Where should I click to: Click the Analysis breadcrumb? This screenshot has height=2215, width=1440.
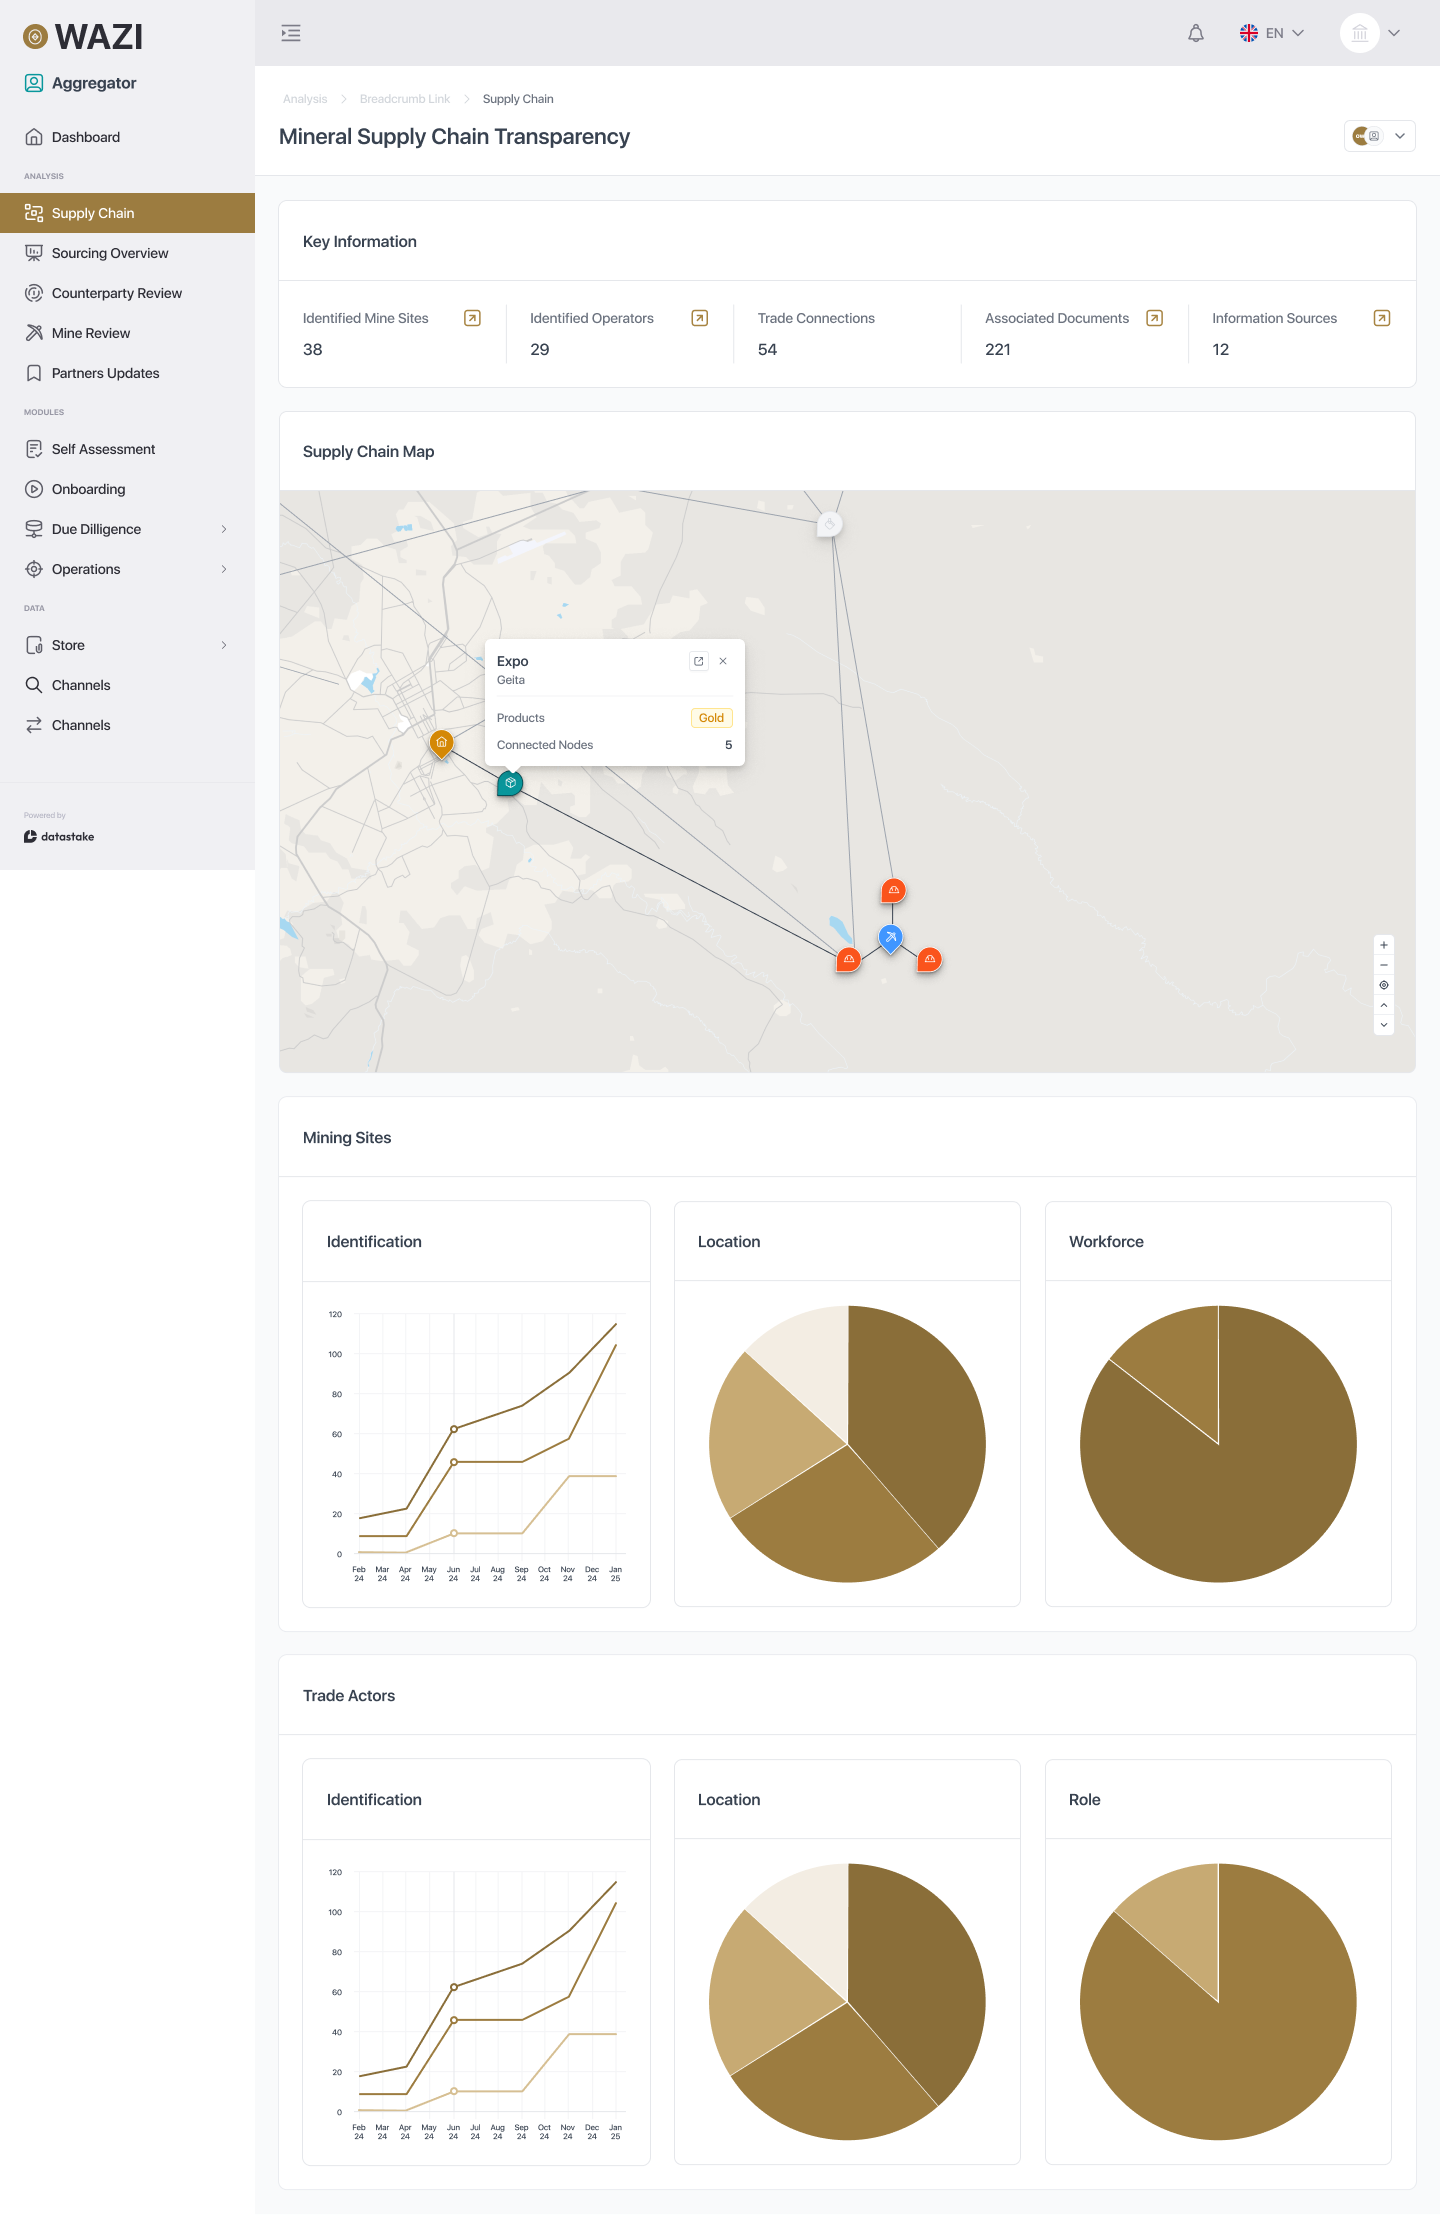point(305,99)
